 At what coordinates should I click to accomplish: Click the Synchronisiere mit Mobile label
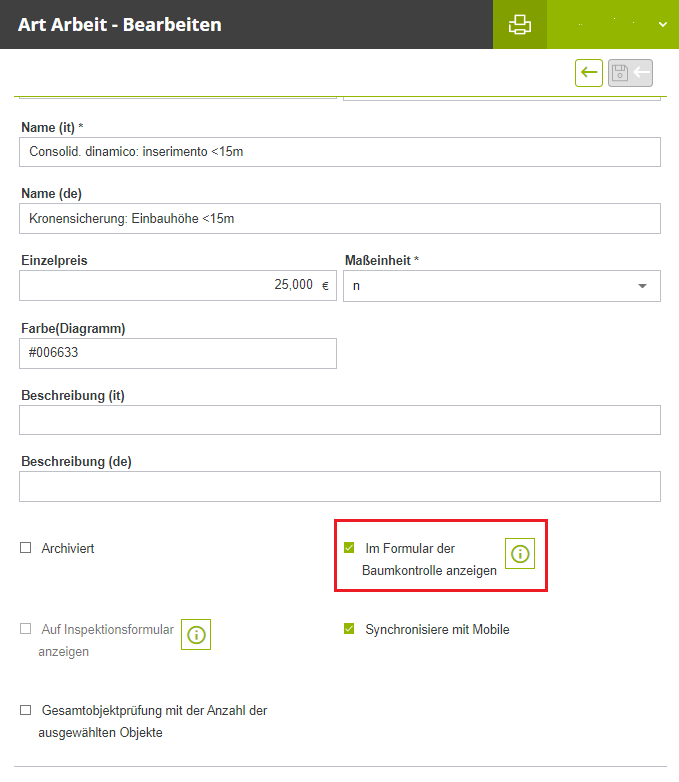tap(437, 629)
